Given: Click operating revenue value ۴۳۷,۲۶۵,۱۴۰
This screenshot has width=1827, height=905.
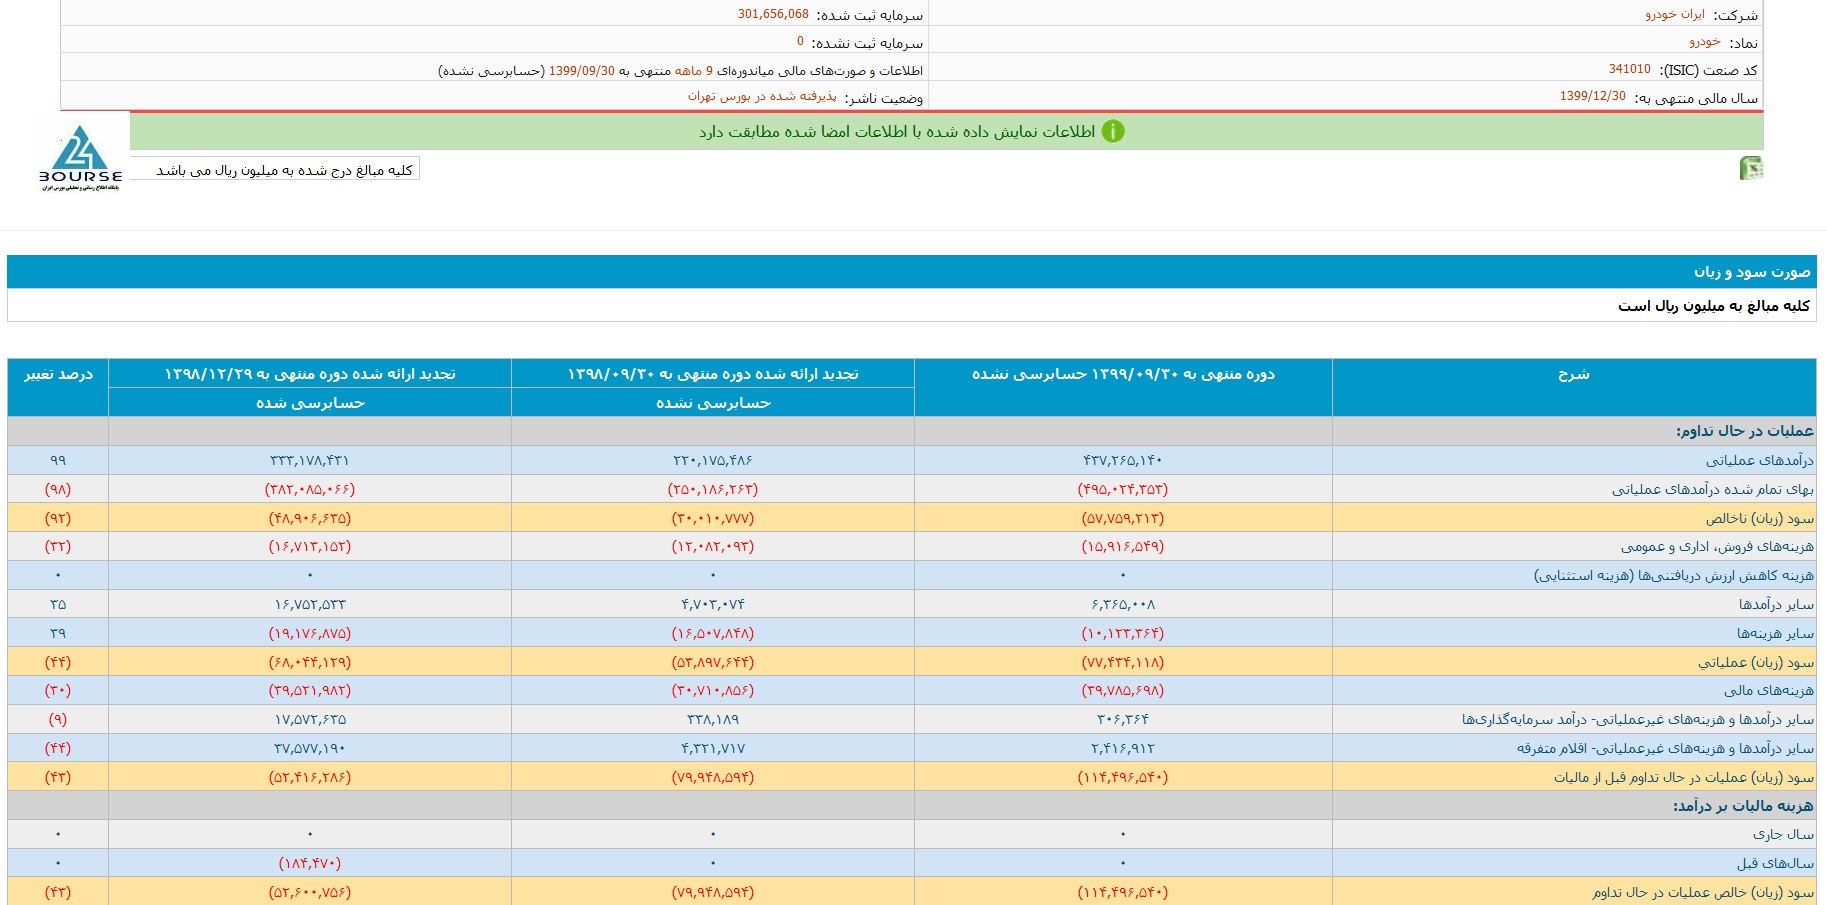Looking at the screenshot, I should pyautogui.click(x=1123, y=460).
